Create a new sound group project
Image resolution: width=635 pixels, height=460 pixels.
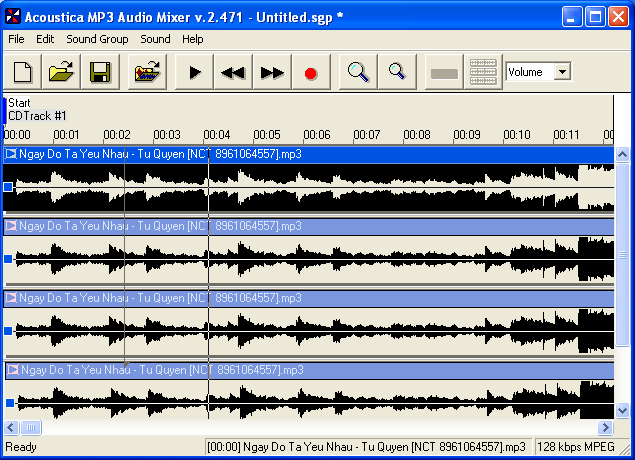click(x=24, y=72)
